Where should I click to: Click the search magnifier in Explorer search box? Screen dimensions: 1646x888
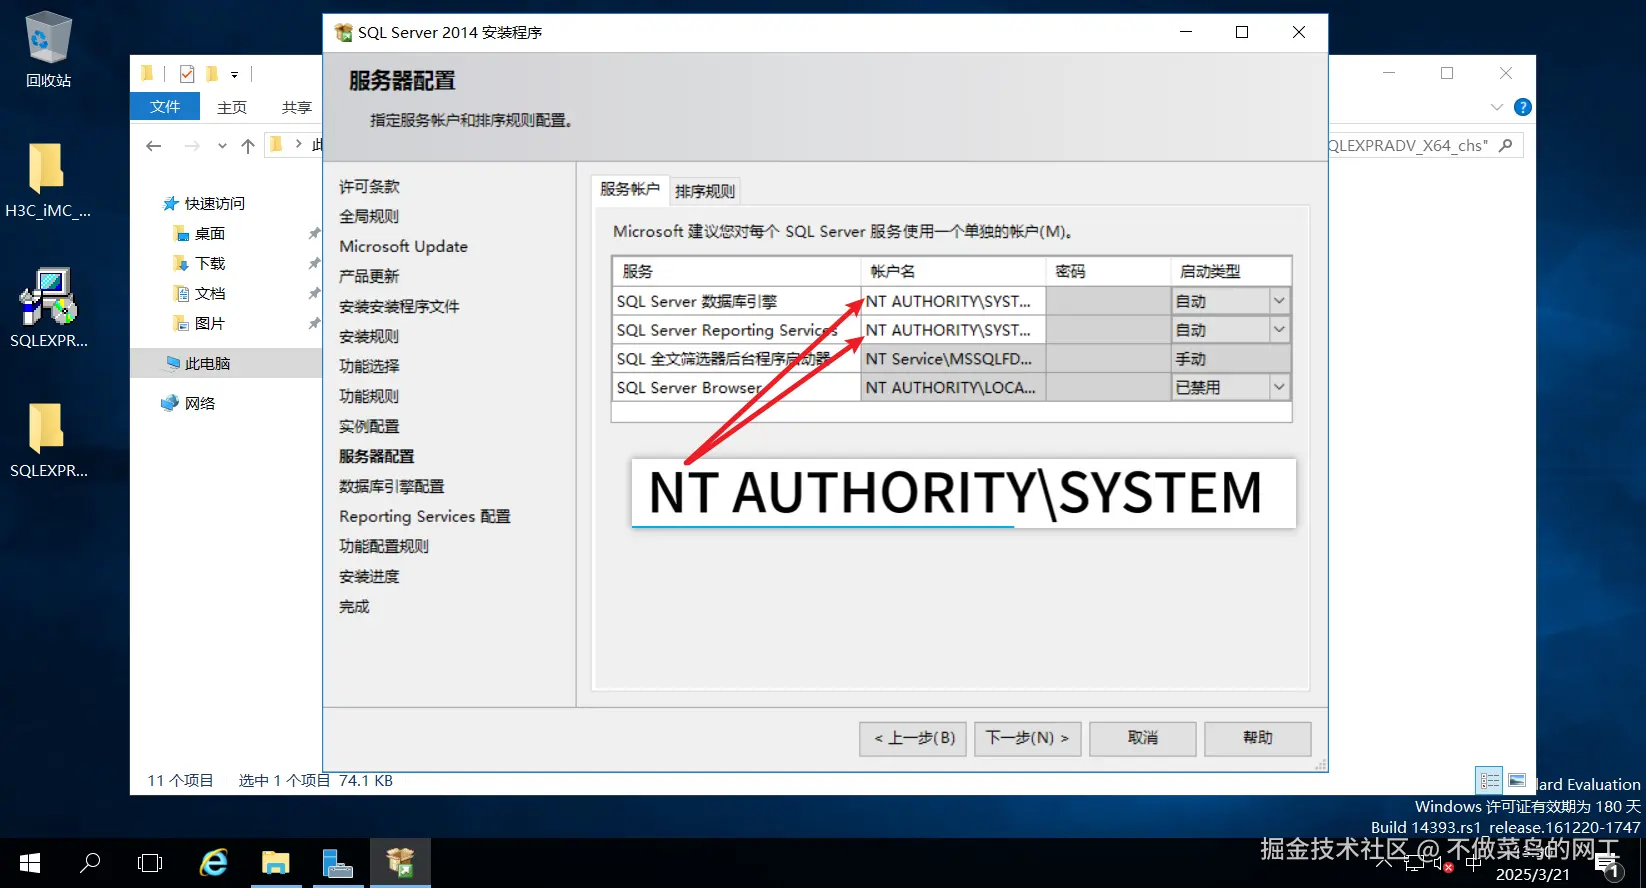1506,145
